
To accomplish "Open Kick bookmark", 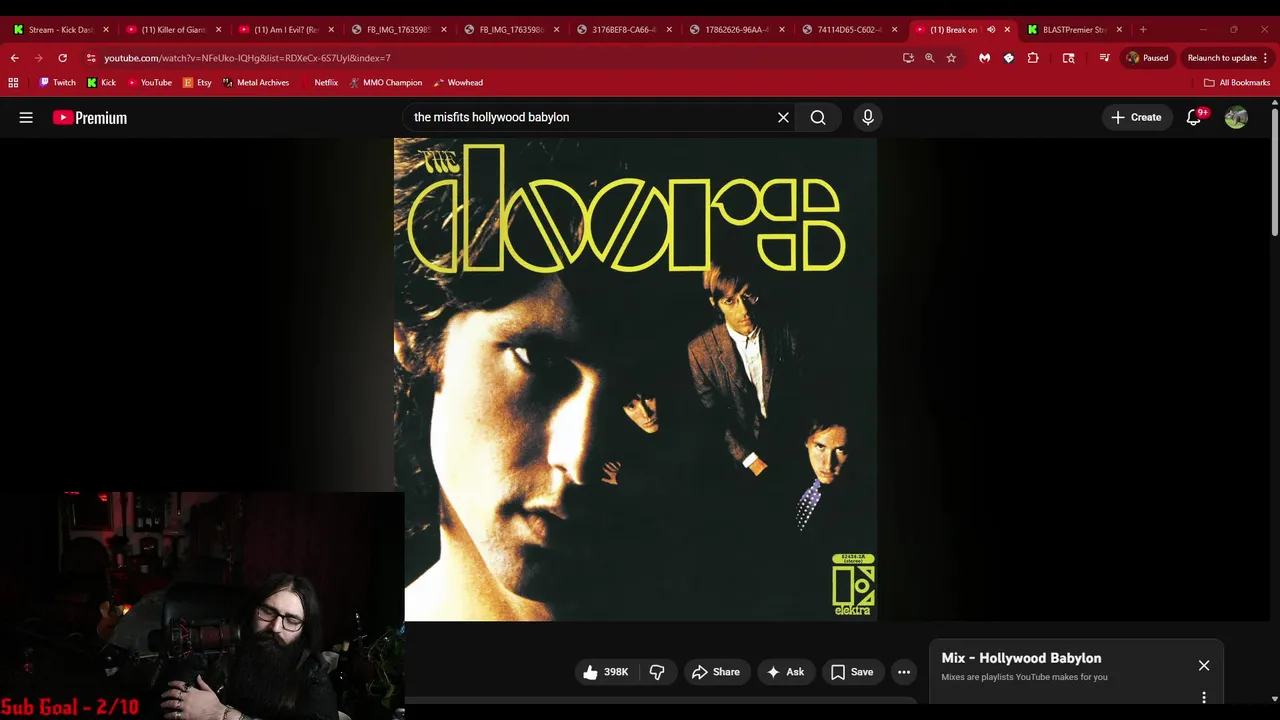I will tap(102, 82).
